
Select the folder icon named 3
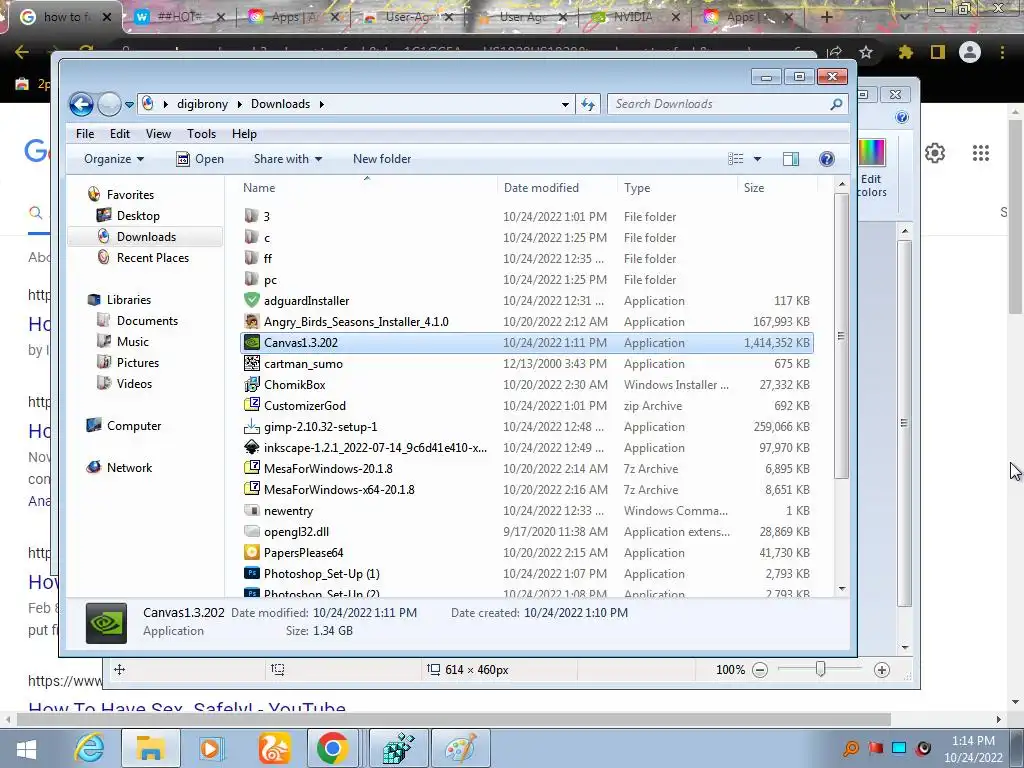[251, 216]
